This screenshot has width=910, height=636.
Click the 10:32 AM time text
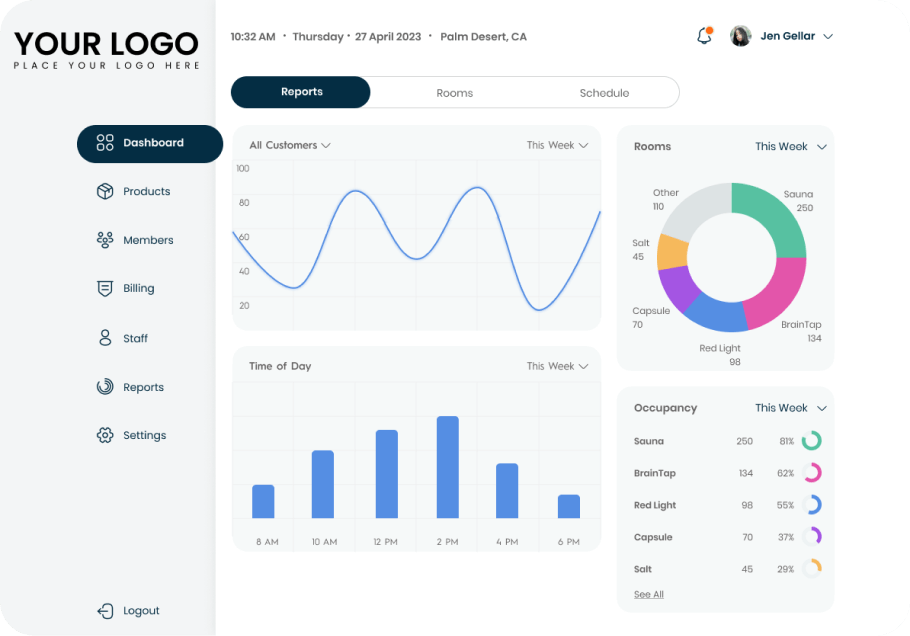(253, 37)
